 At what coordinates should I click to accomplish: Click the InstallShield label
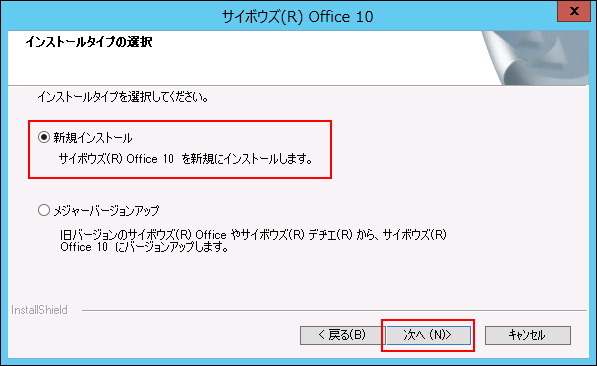(x=39, y=310)
